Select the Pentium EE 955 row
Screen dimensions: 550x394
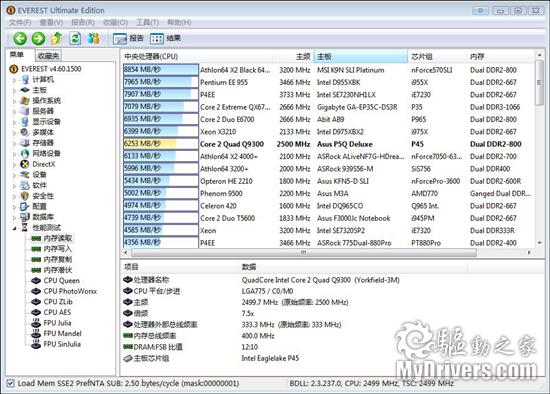tap(328, 82)
